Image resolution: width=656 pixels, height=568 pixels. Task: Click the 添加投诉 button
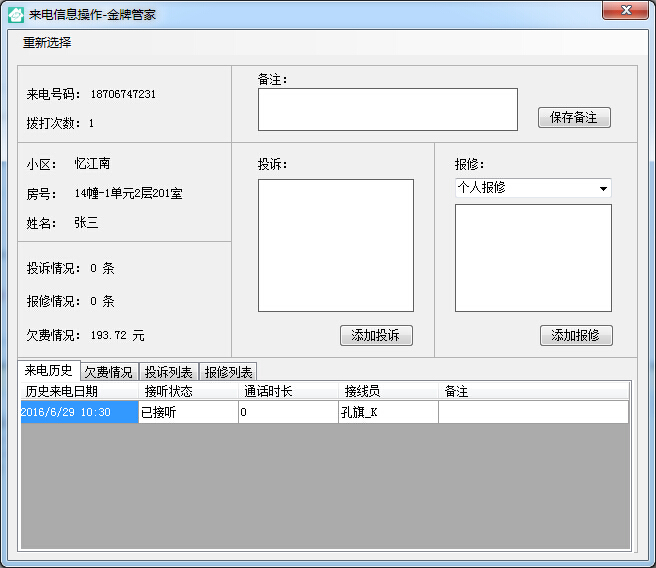(376, 335)
